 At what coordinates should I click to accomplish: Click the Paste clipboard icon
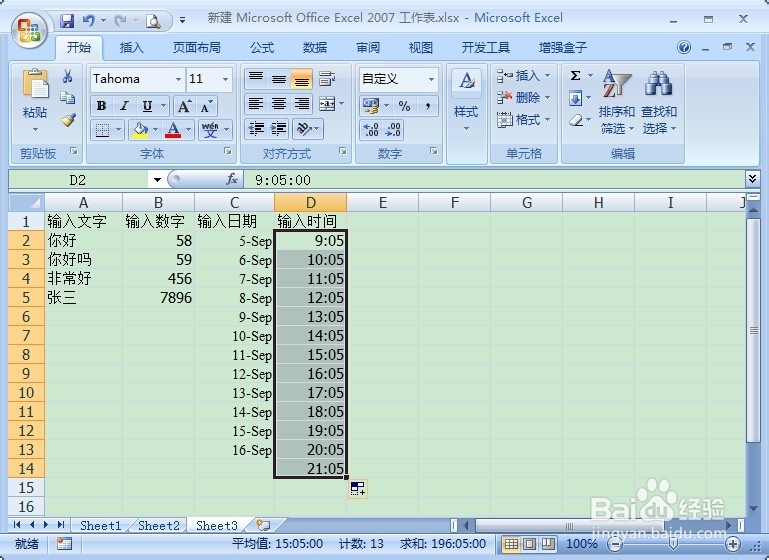35,84
